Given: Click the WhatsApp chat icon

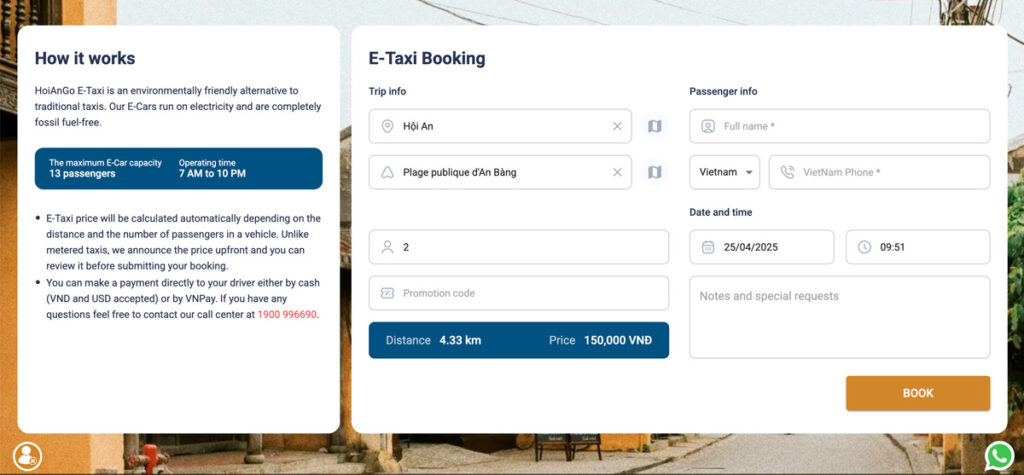Looking at the screenshot, I should [1000, 455].
